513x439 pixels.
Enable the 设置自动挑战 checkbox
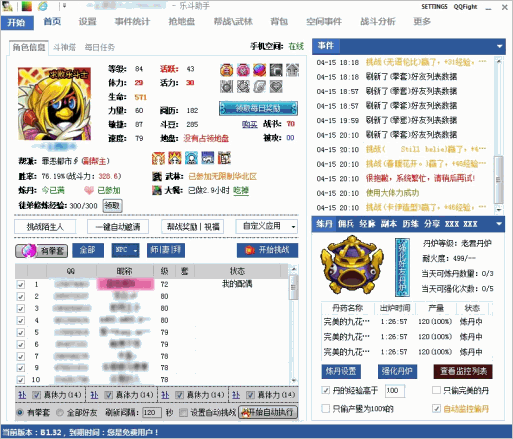click(183, 413)
